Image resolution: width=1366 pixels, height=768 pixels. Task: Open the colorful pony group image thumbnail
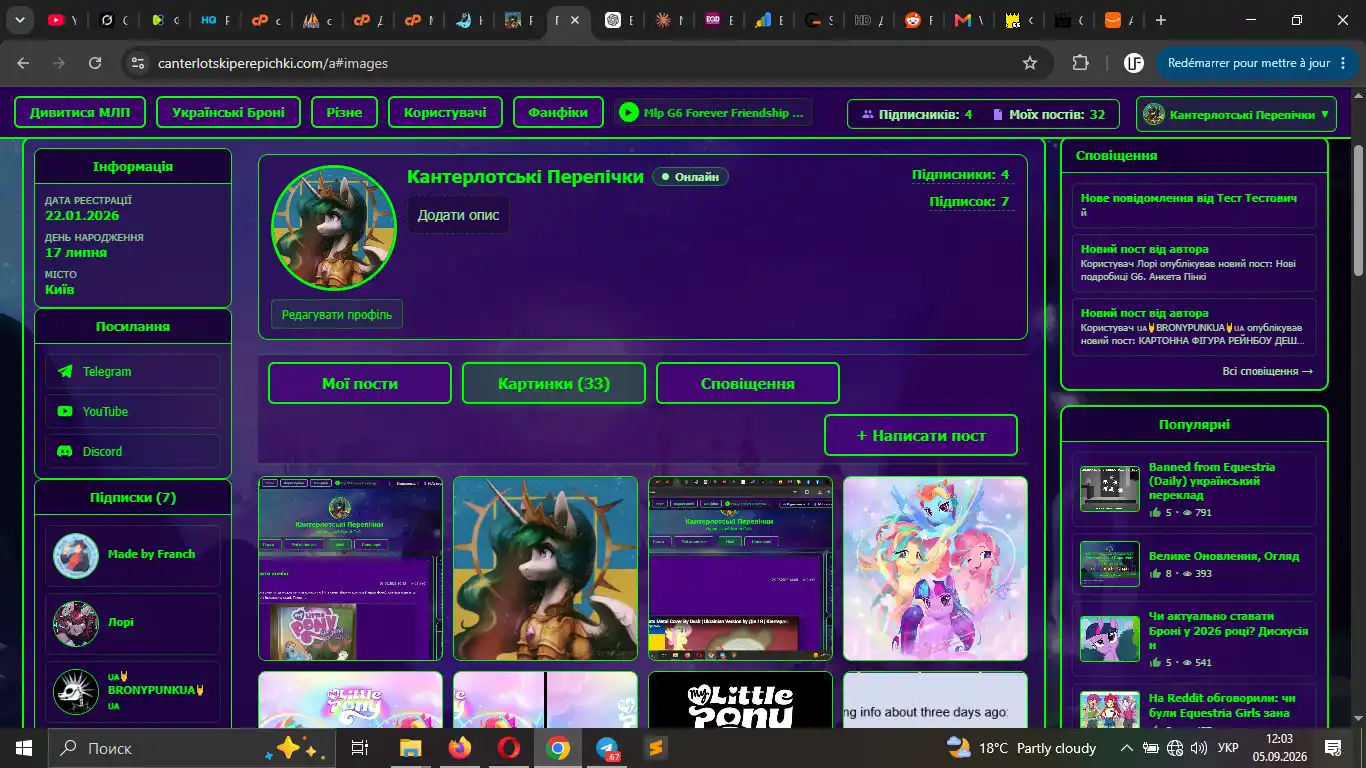935,568
